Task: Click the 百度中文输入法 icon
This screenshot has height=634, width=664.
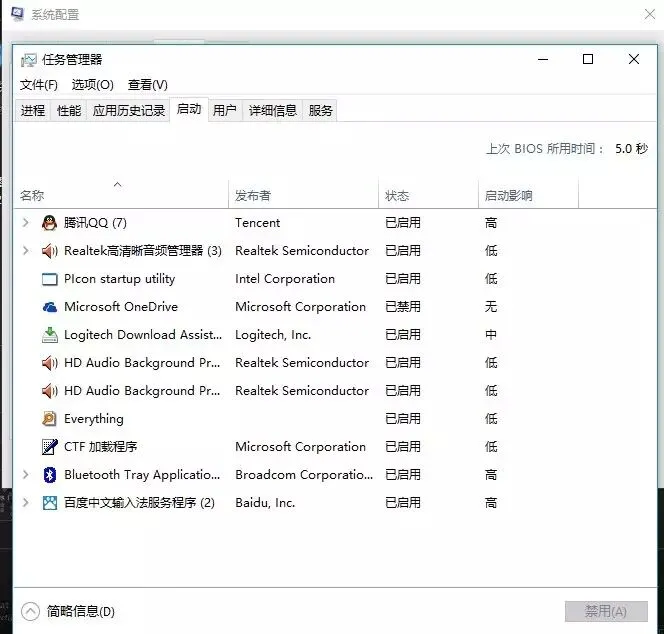Action: 50,503
